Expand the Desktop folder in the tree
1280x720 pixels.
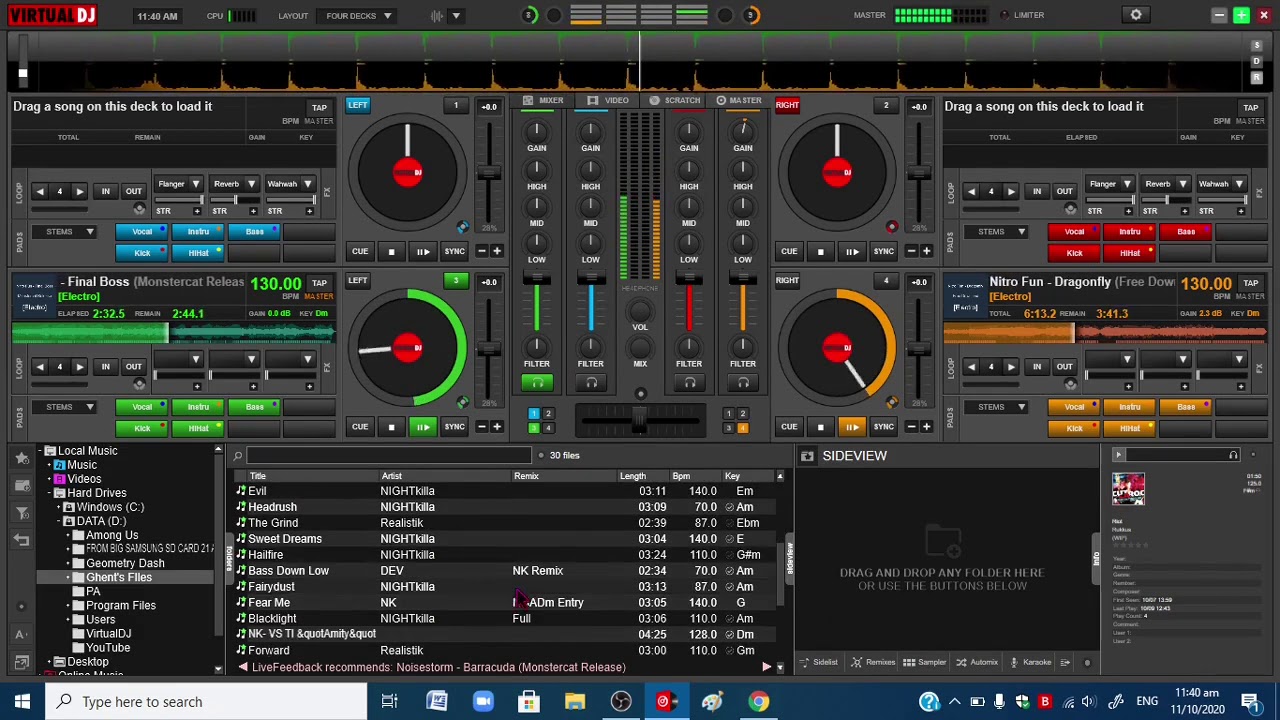pos(49,662)
